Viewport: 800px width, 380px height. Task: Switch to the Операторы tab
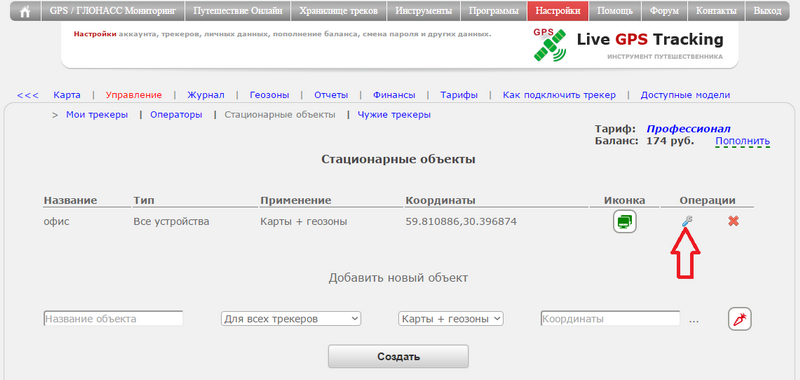(176, 115)
